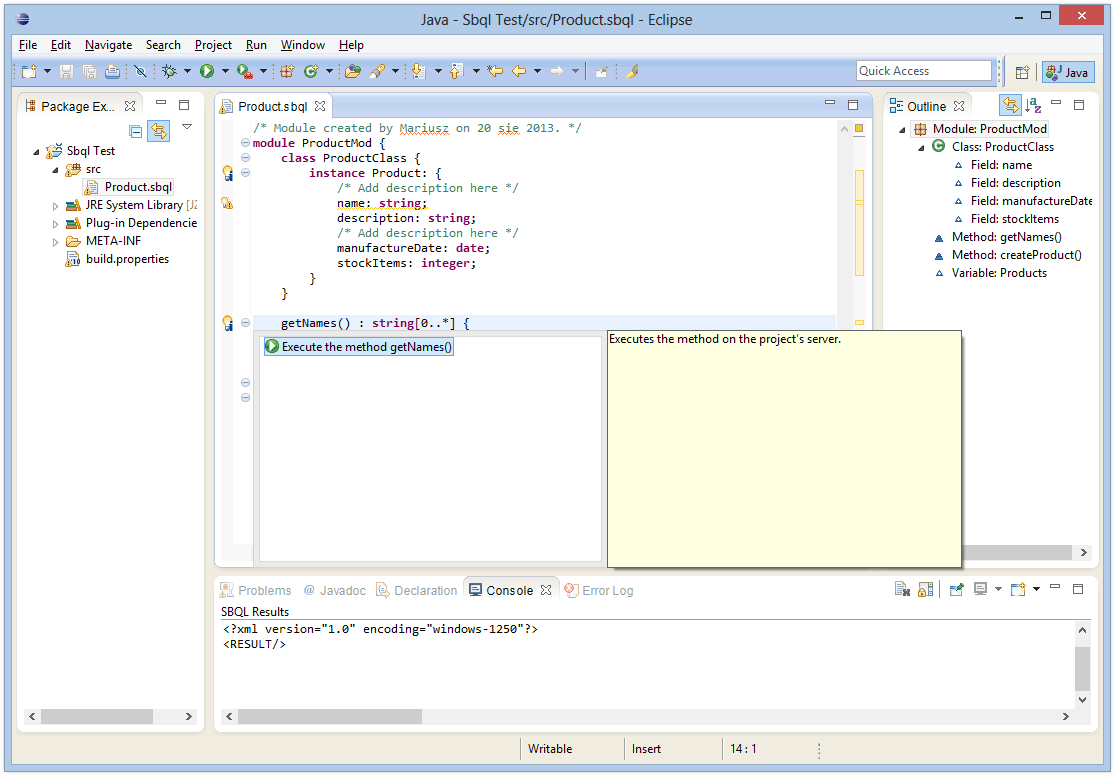Screen dimensions: 1115x776
Task: Select Product.sbql in Package Explorer
Action: (x=129, y=187)
